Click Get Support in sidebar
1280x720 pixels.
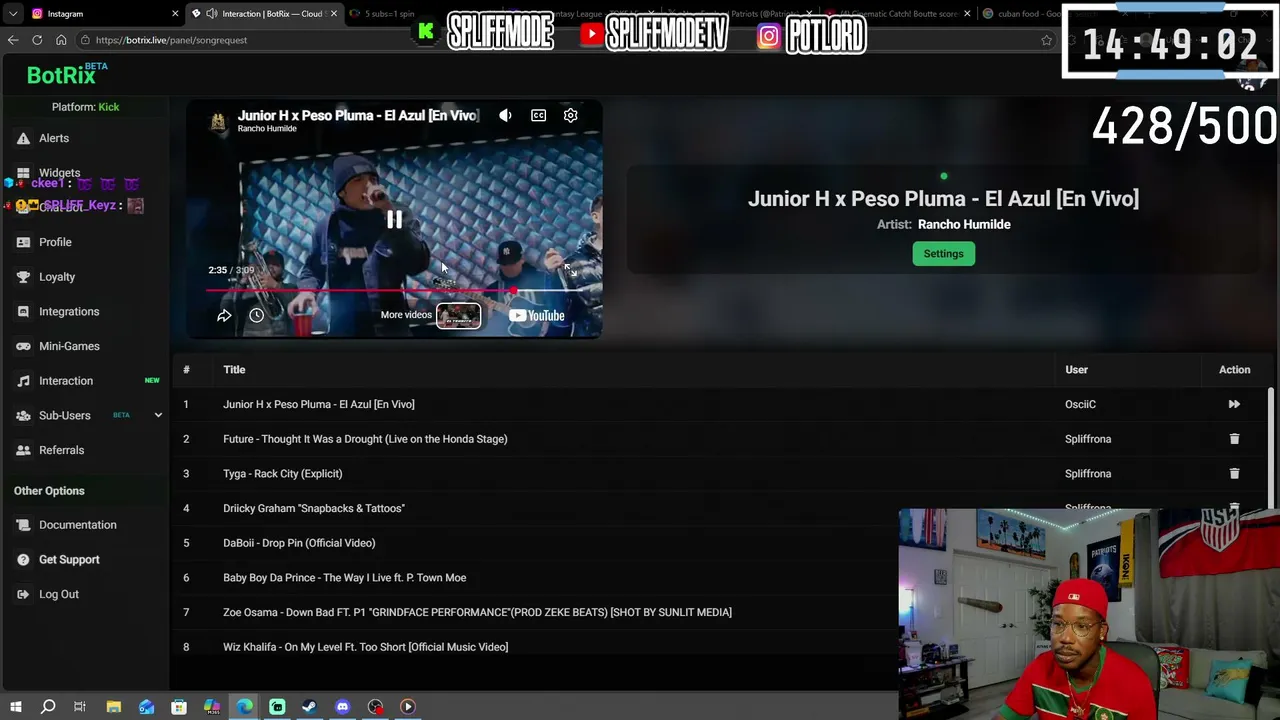point(69,560)
